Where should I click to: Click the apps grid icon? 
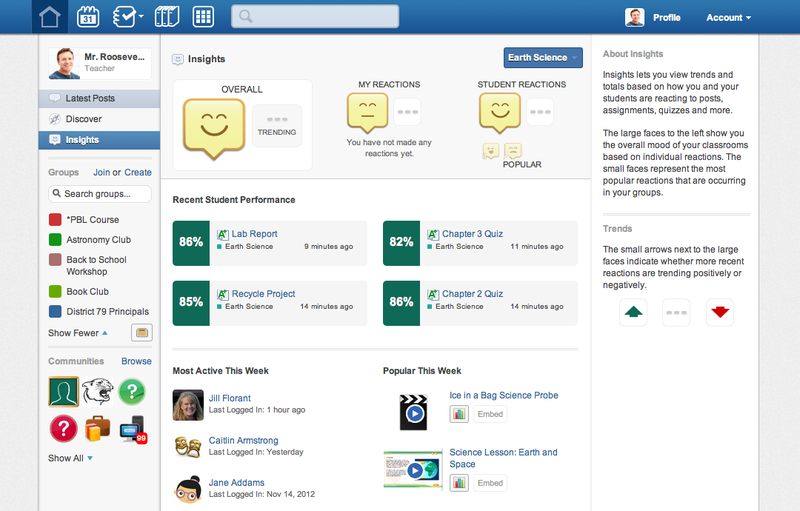click(x=203, y=17)
